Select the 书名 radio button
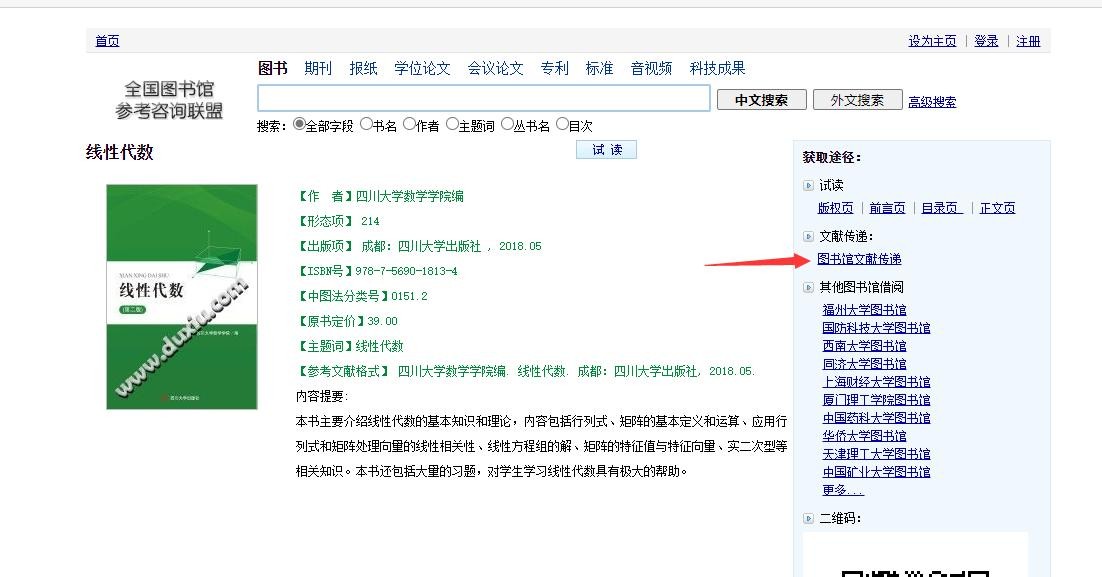Viewport: 1102px width, 577px height. tap(366, 125)
